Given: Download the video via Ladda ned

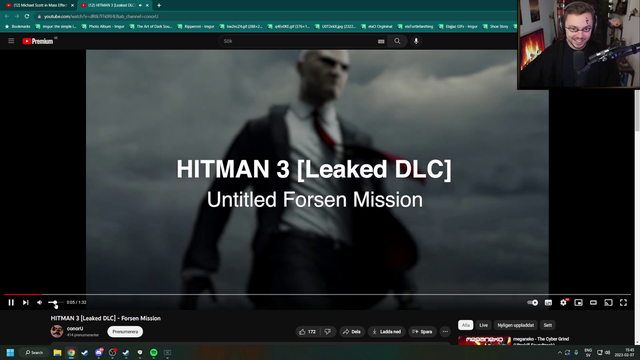Looking at the screenshot, I should pos(387,332).
